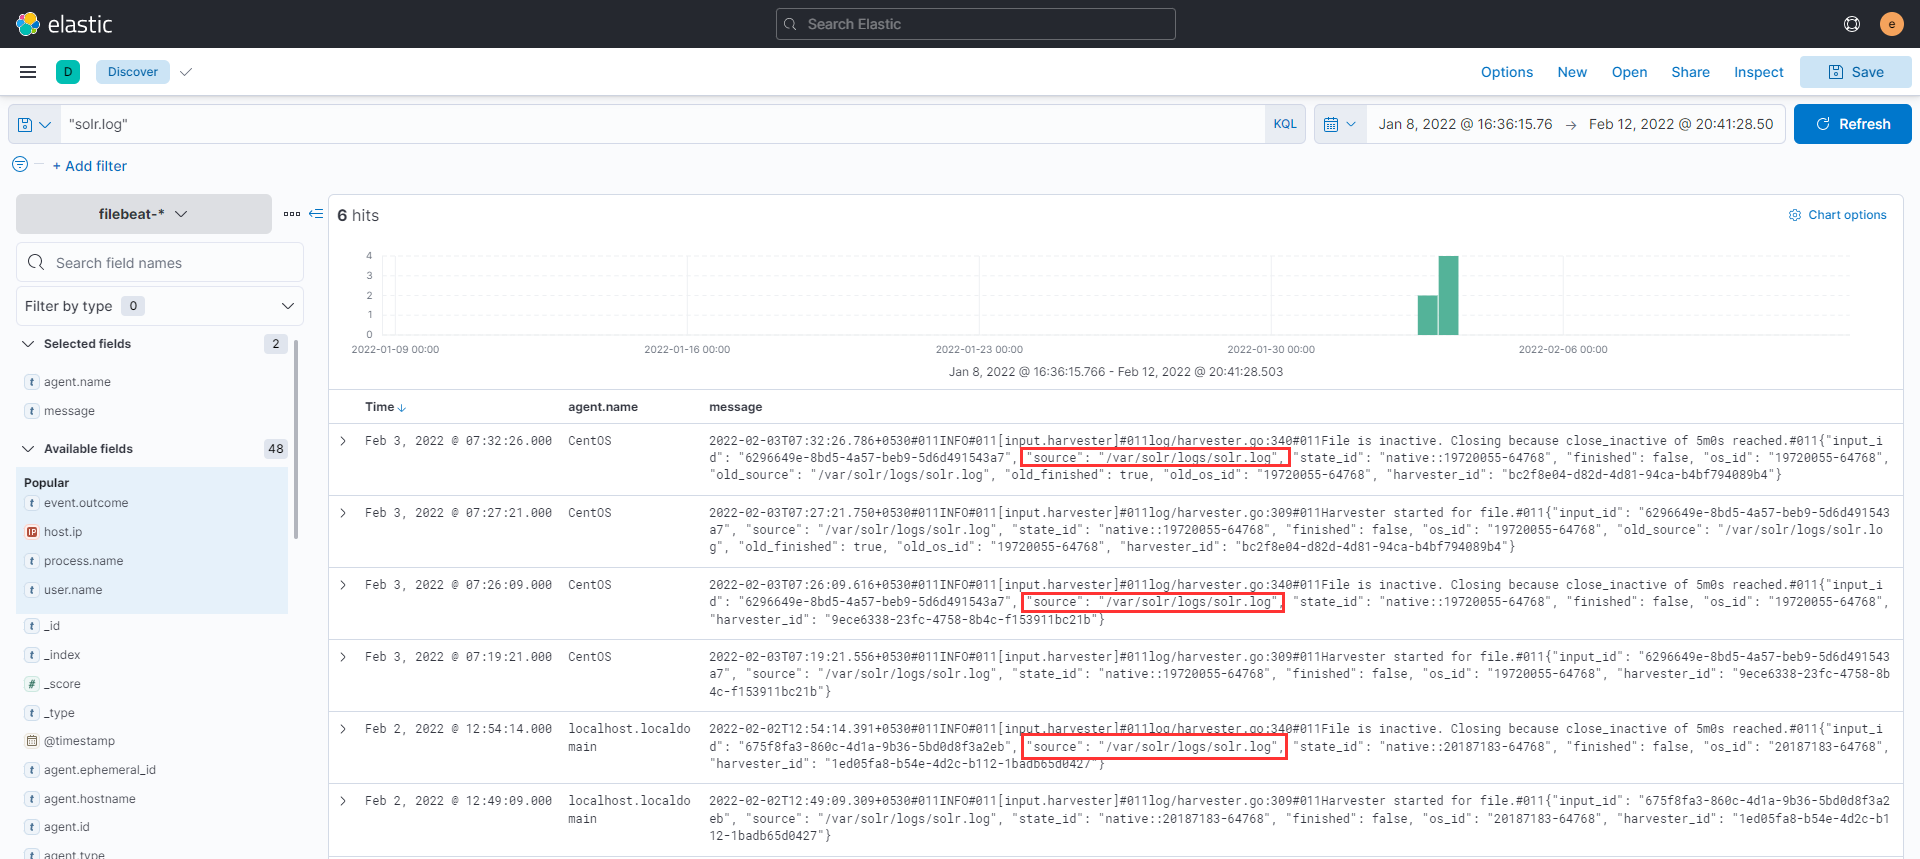Click the start date Jan 8, 2022
The width and height of the screenshot is (1920, 859).
click(1465, 124)
